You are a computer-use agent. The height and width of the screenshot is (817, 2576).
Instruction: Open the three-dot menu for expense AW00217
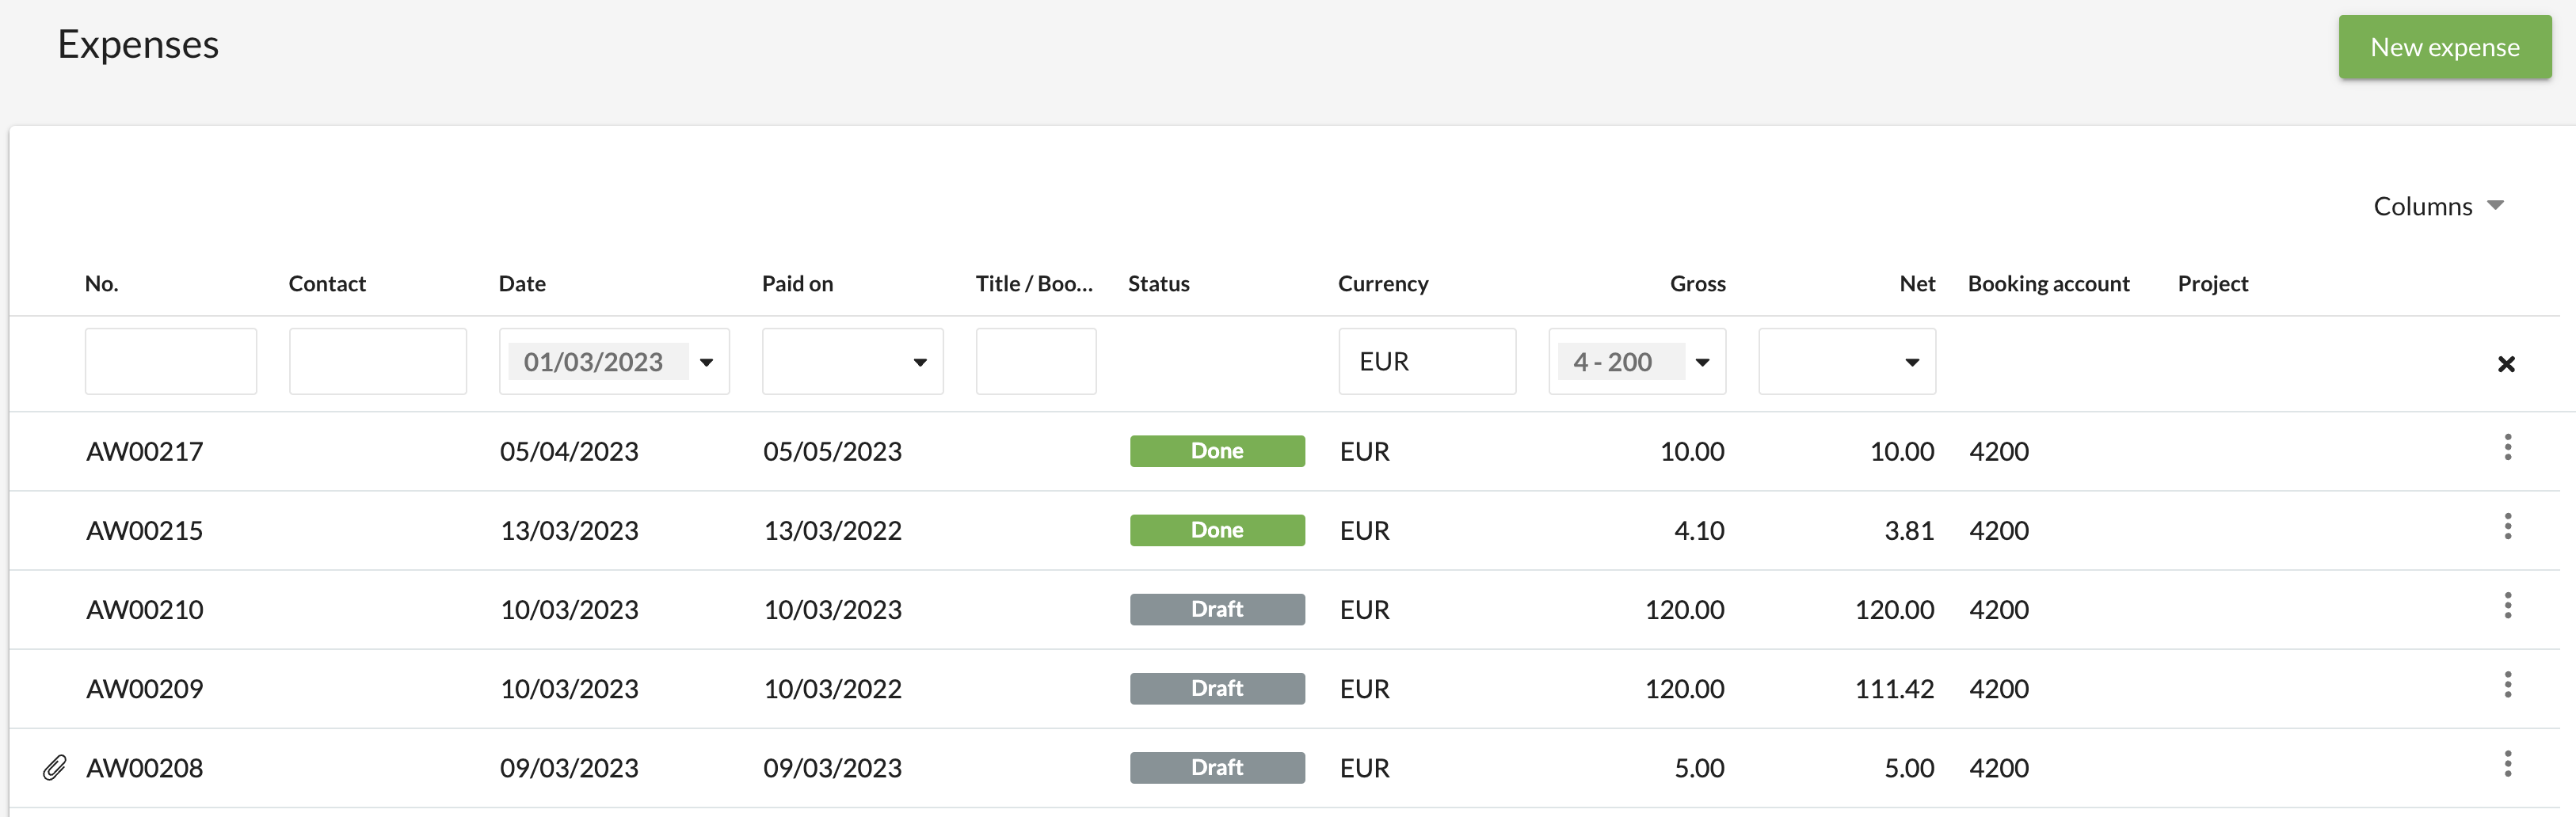(2507, 448)
